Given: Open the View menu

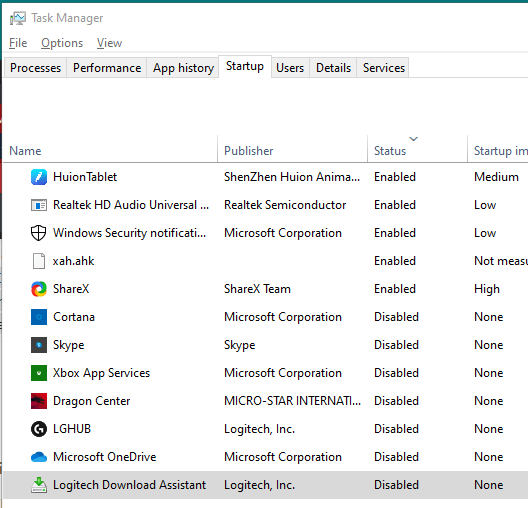Looking at the screenshot, I should click(x=109, y=43).
